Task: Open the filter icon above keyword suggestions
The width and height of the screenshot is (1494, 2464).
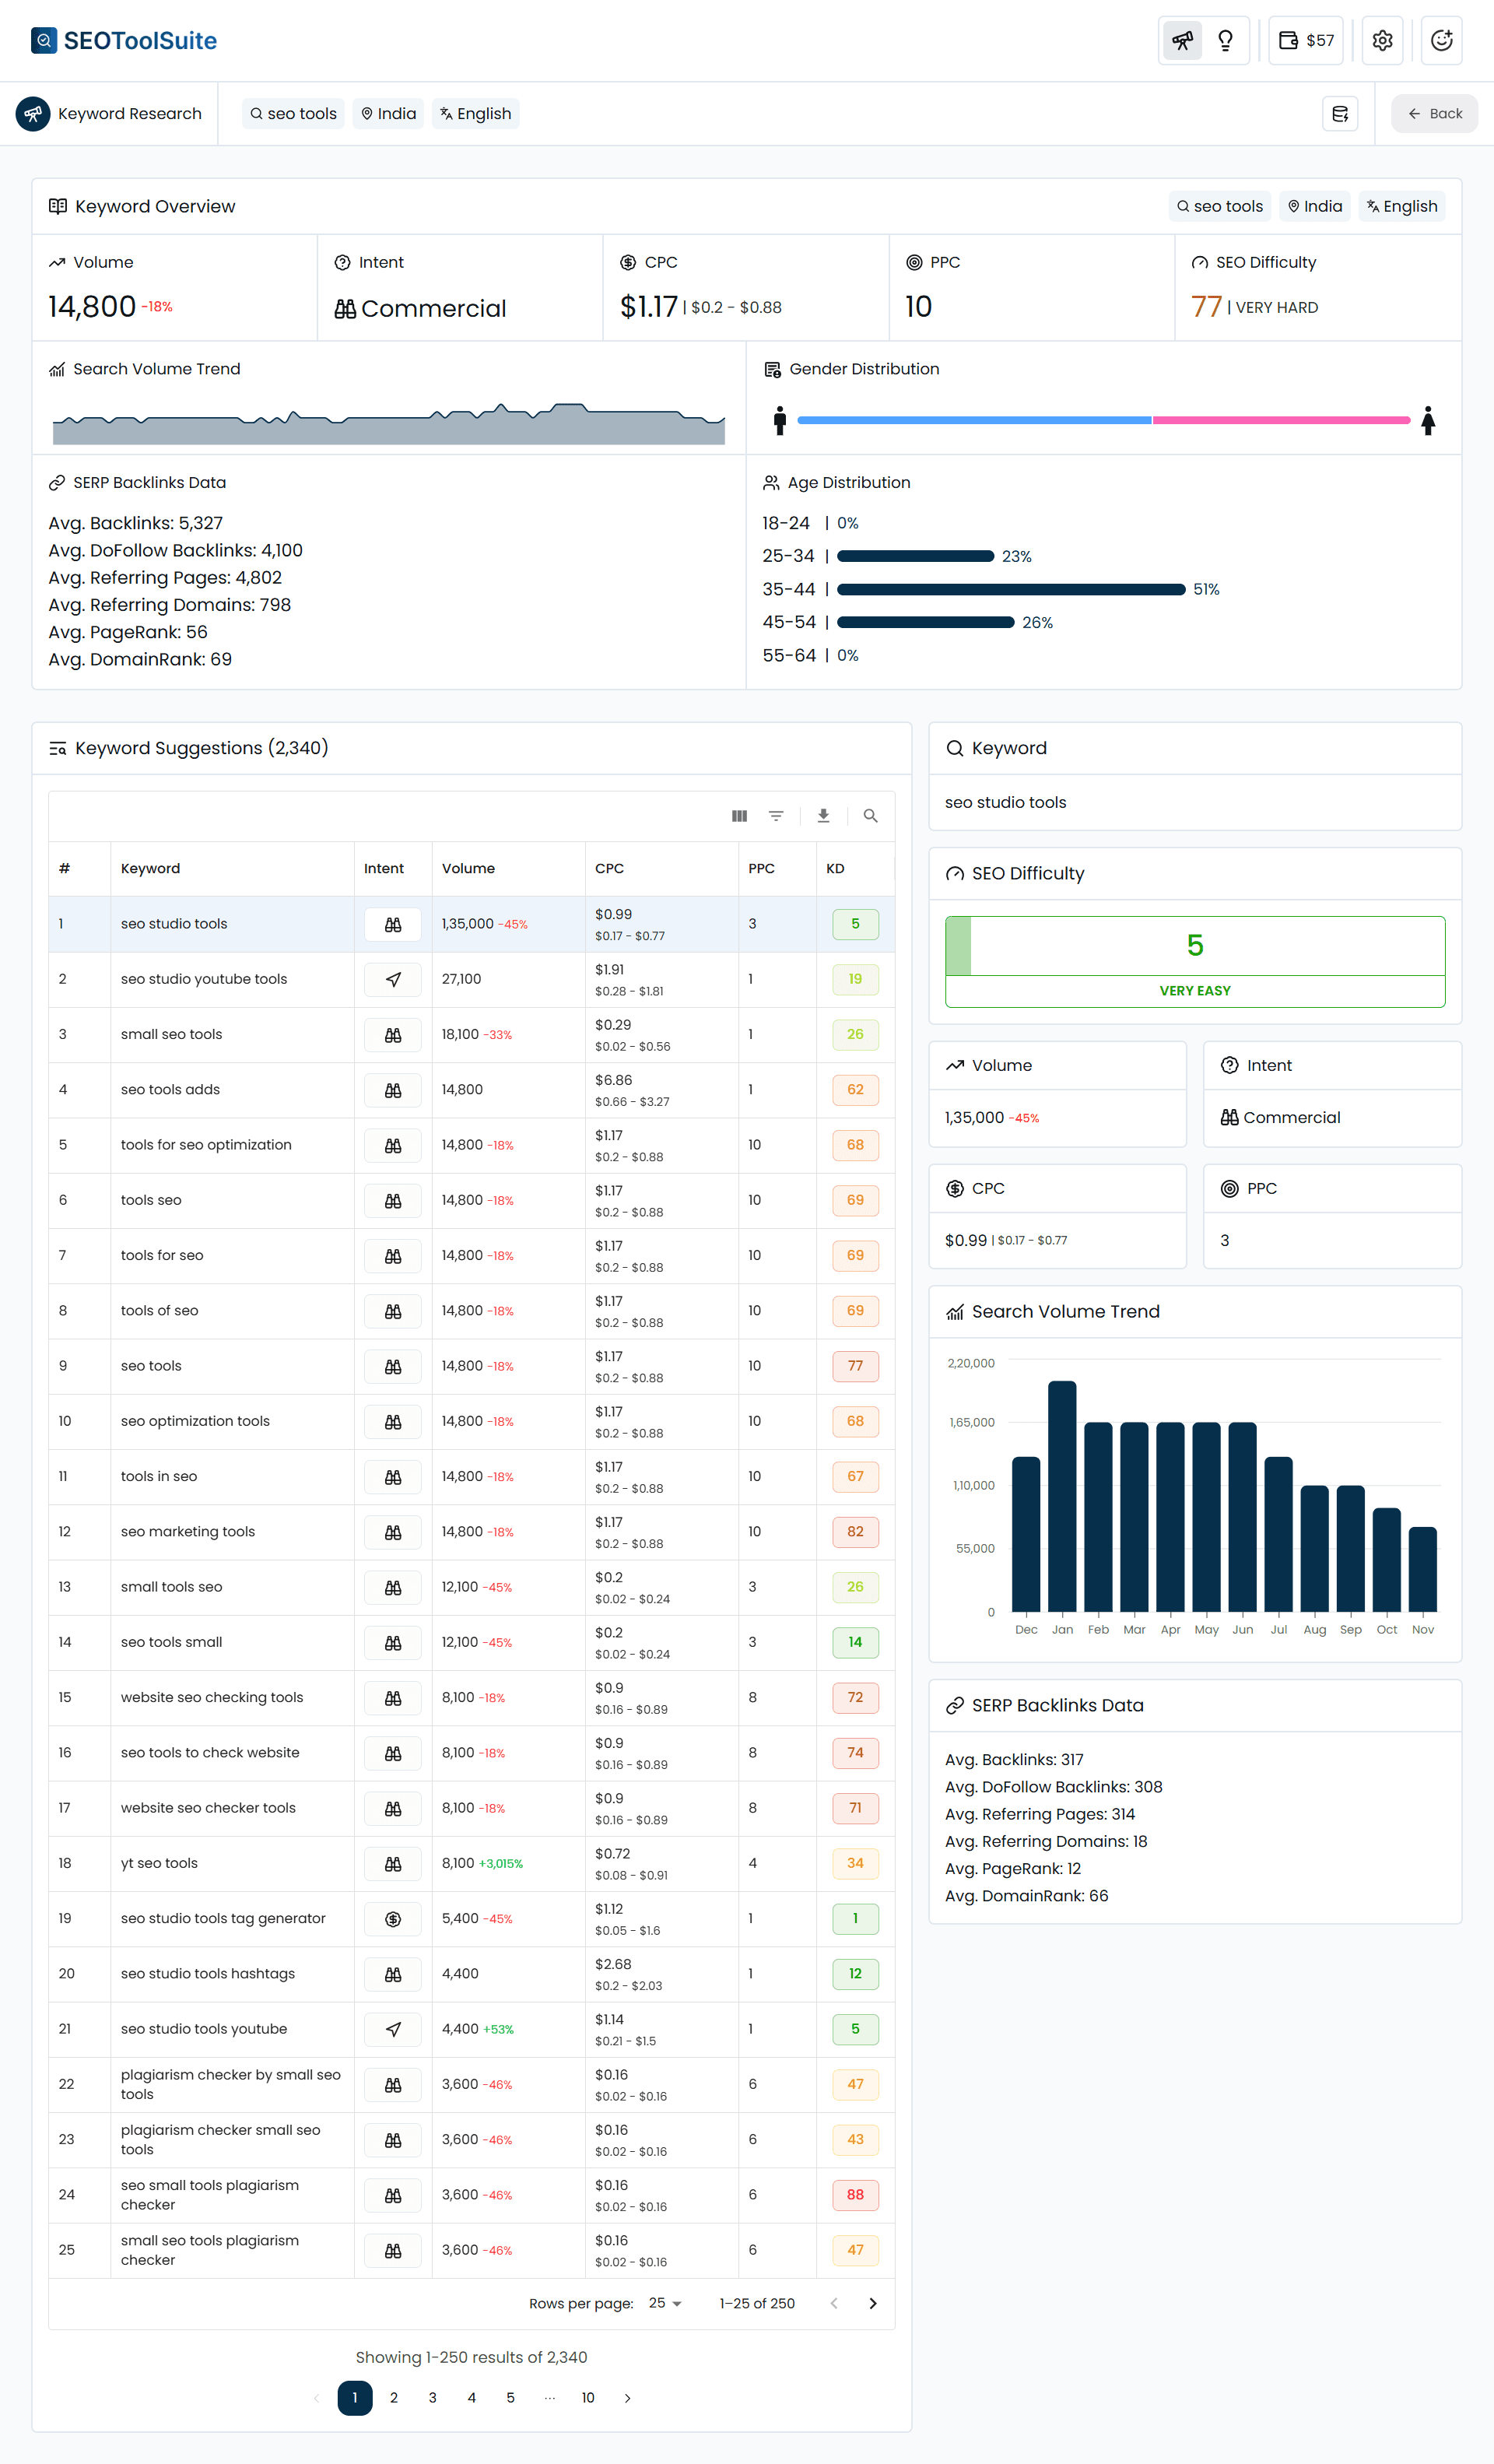Action: [x=777, y=816]
